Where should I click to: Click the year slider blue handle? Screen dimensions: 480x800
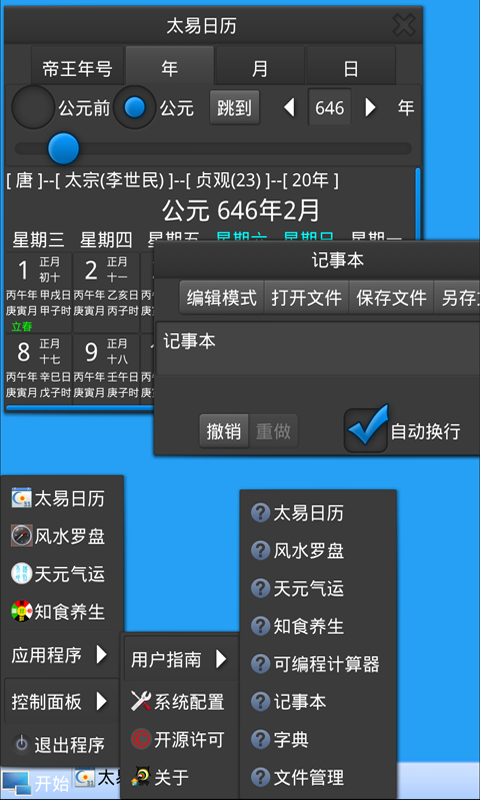[x=64, y=148]
